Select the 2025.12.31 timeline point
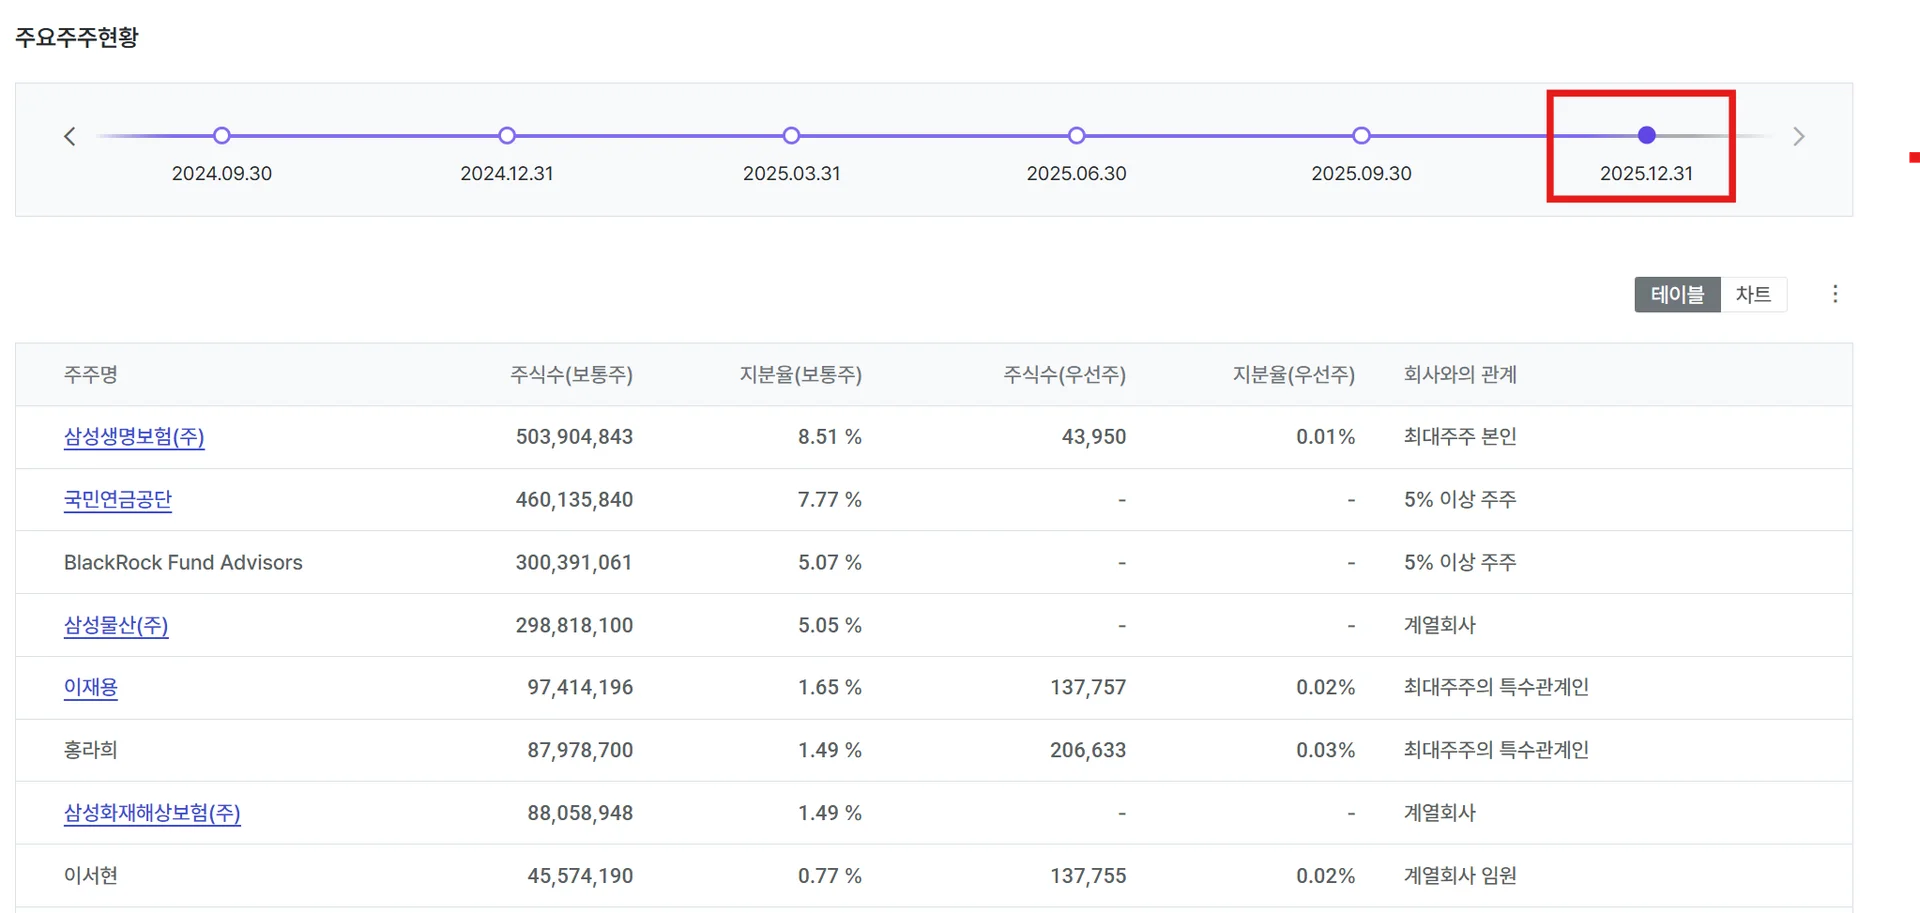This screenshot has height=913, width=1920. click(x=1646, y=136)
